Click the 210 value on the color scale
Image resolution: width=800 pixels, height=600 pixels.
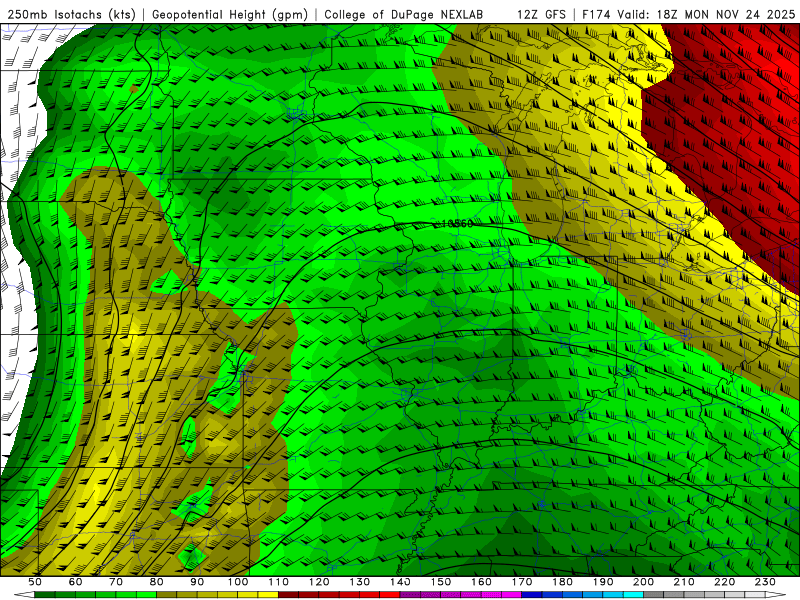point(684,582)
